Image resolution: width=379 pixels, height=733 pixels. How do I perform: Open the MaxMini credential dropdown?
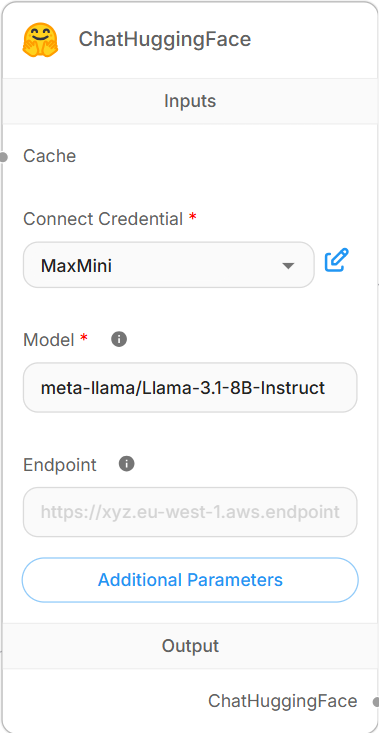169,265
